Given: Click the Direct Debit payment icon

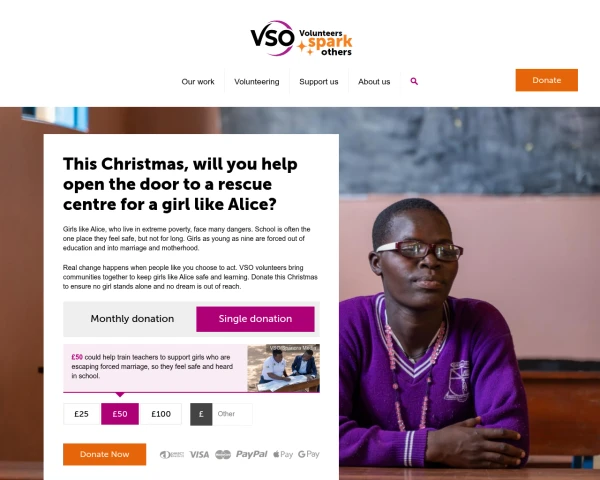Looking at the screenshot, I should pos(172,455).
